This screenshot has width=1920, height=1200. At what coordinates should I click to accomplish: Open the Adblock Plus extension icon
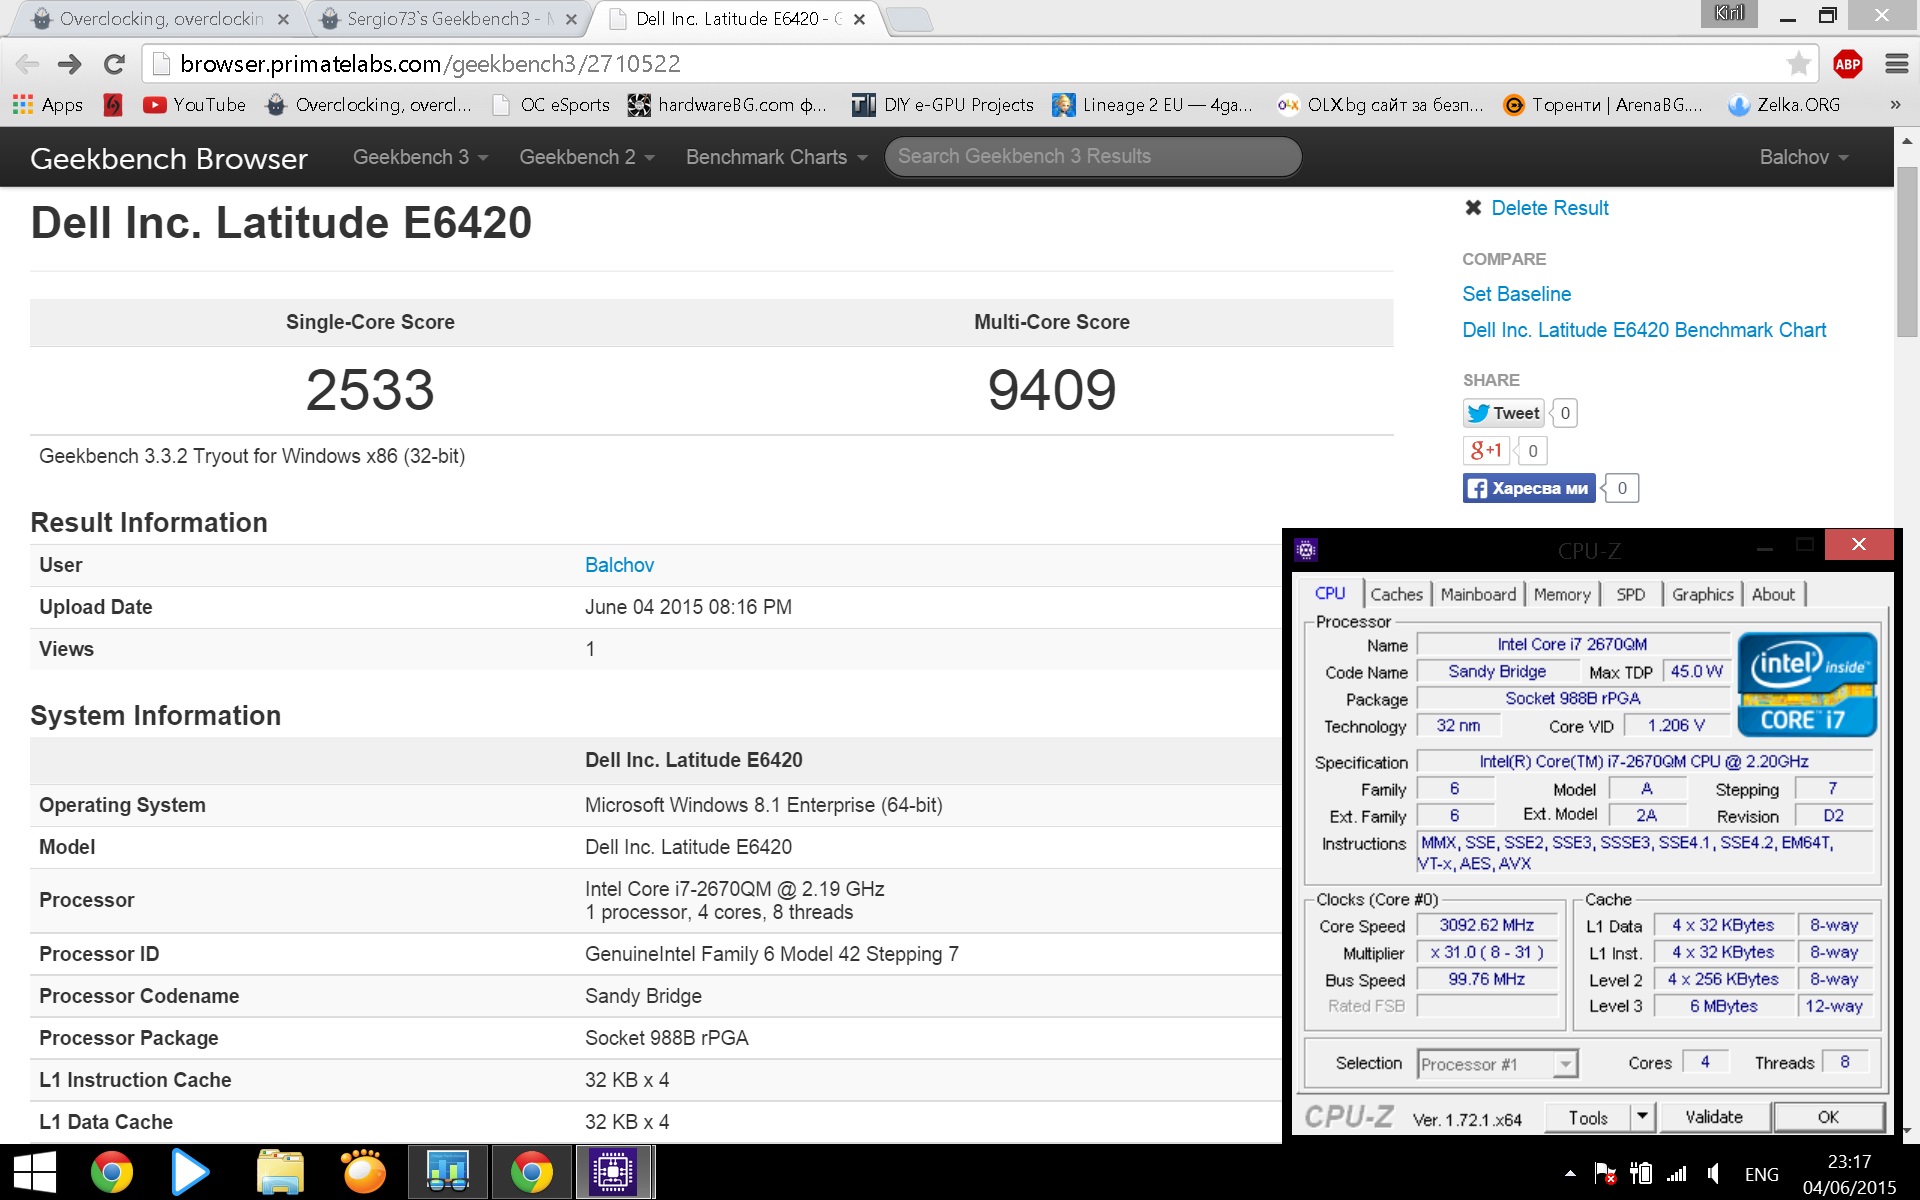(x=1847, y=64)
